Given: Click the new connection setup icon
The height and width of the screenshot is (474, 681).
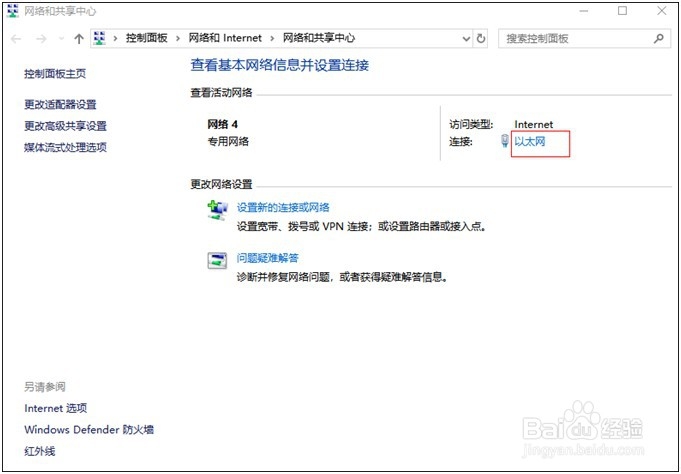Looking at the screenshot, I should pyautogui.click(x=217, y=210).
